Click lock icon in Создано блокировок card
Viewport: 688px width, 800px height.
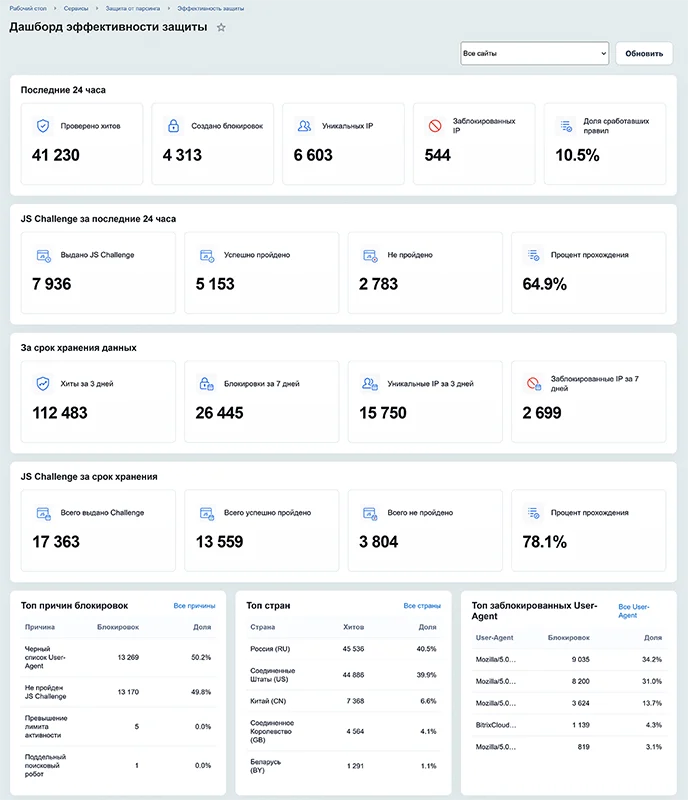174,126
